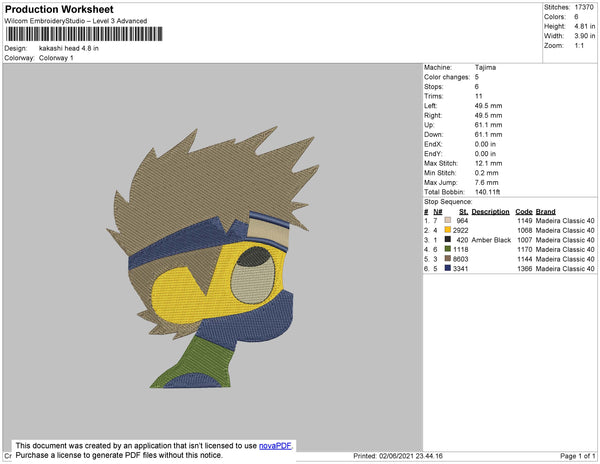Screen dimensions: 600x464
Task: Click the Color changes value 5
Action: coord(477,77)
